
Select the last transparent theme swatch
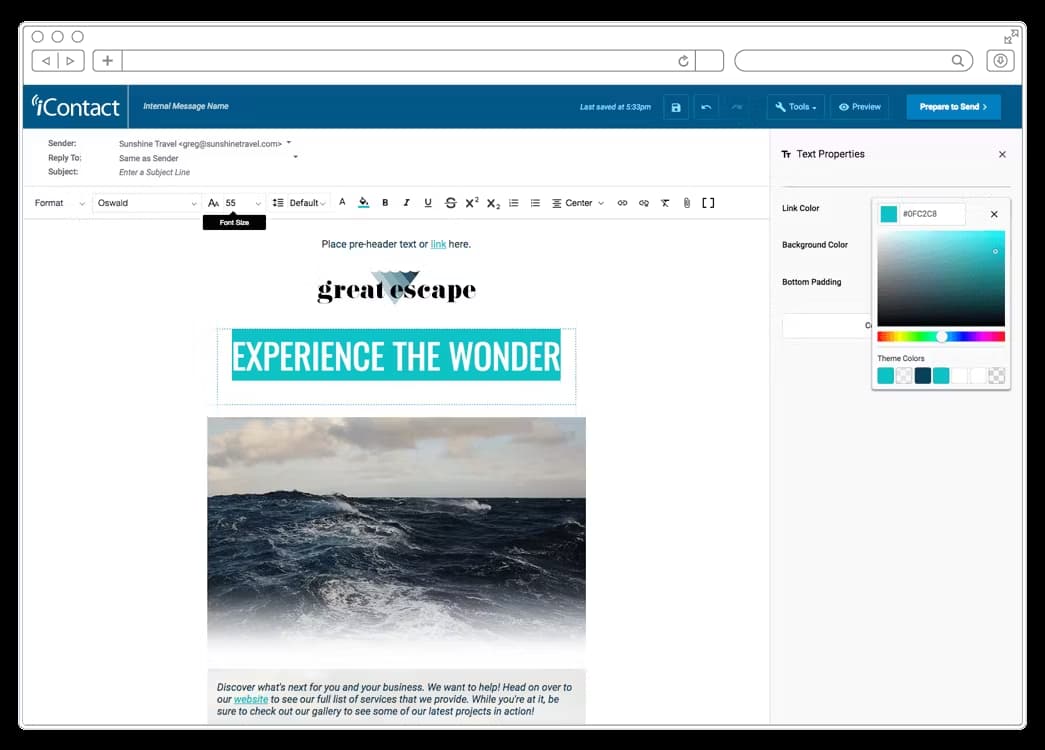click(x=996, y=376)
